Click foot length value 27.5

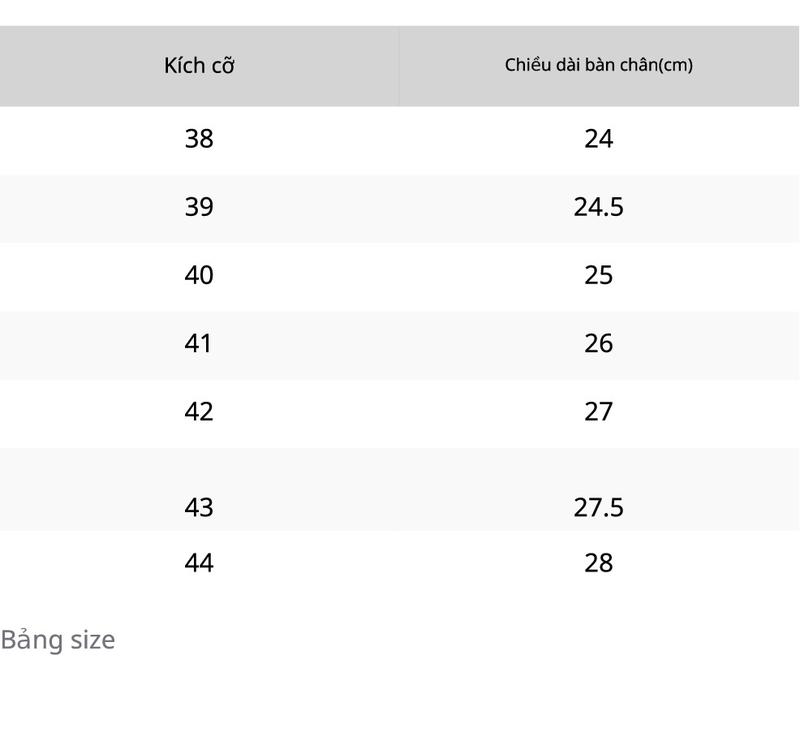point(598,508)
